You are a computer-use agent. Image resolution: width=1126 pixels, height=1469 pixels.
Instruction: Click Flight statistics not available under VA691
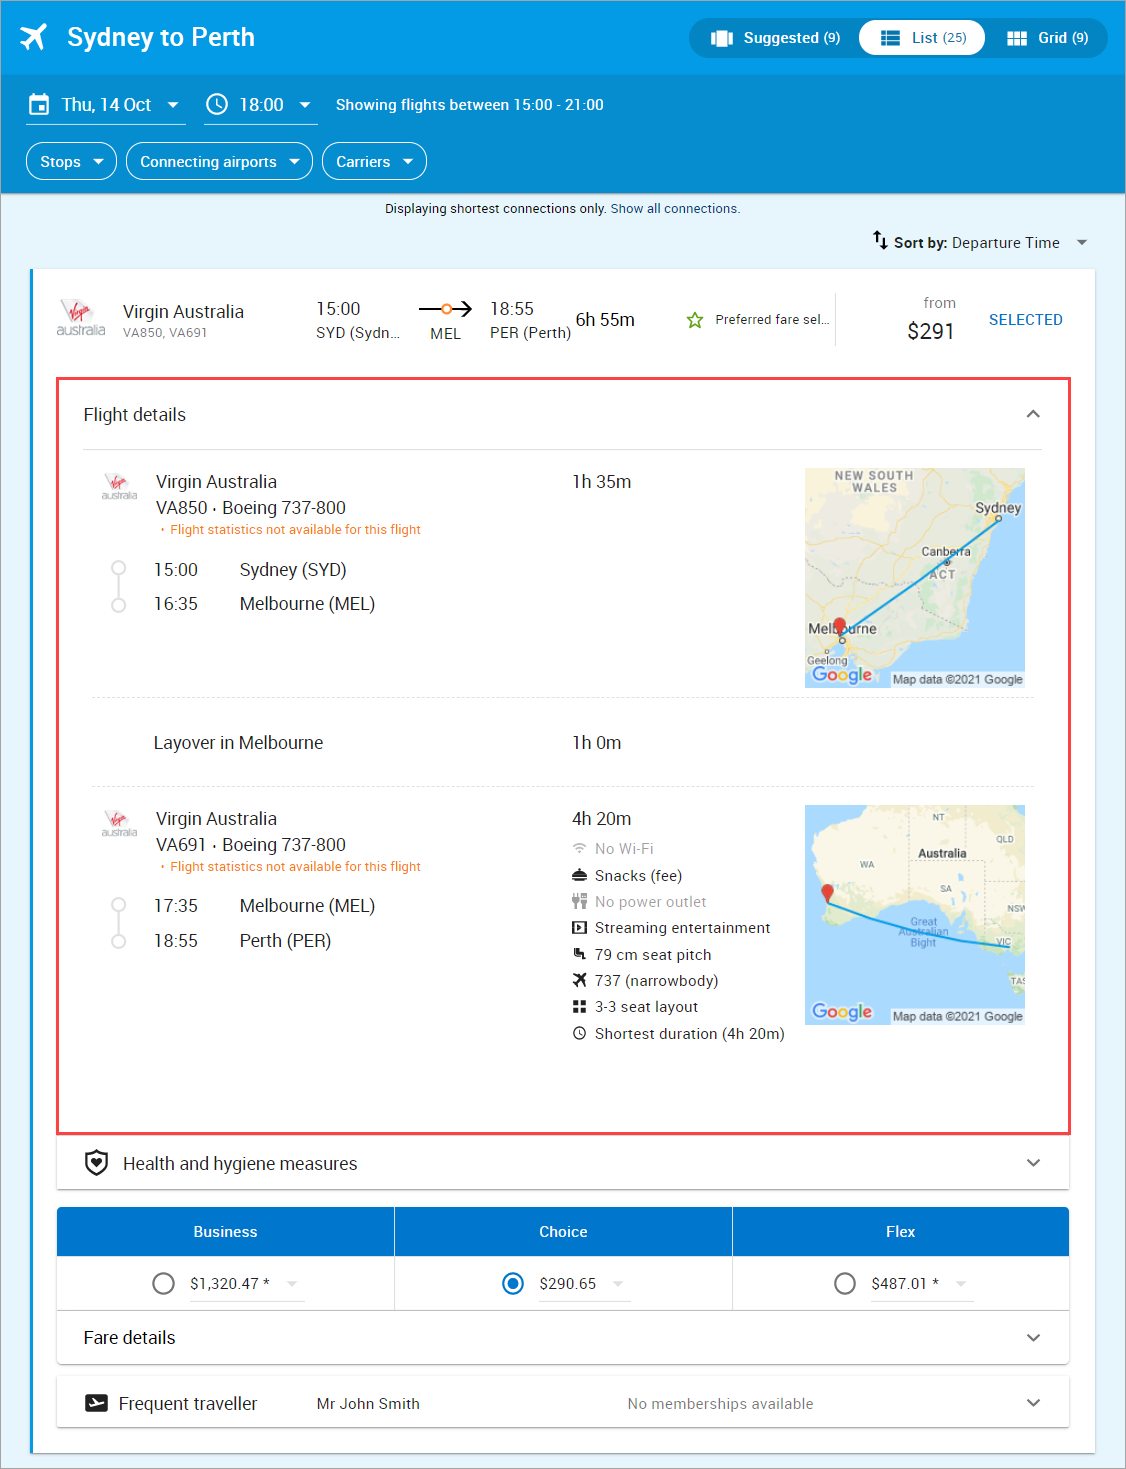pos(295,867)
